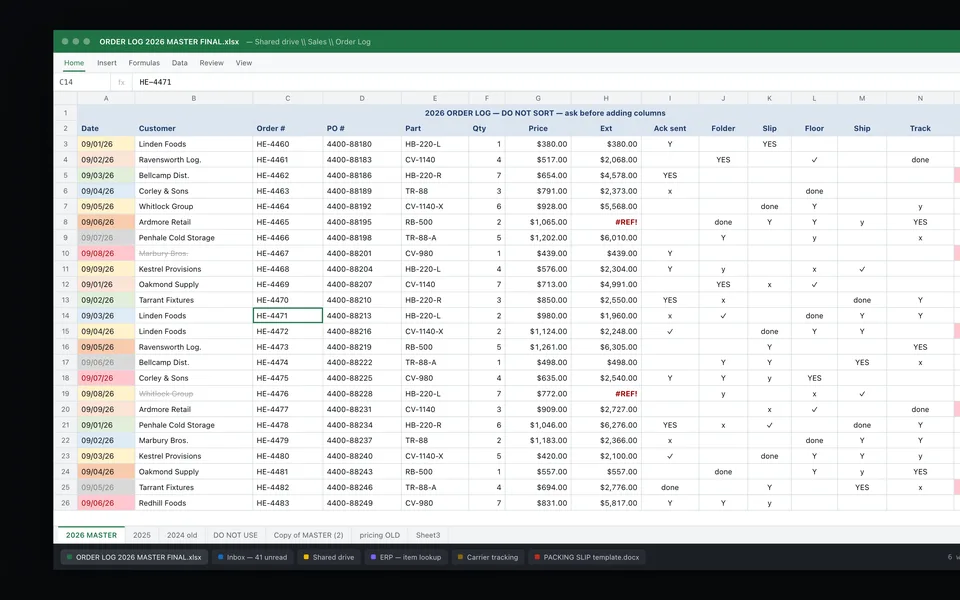Click the struck-through Marbury Bros. customer cell
The height and width of the screenshot is (600, 960).
(193, 253)
